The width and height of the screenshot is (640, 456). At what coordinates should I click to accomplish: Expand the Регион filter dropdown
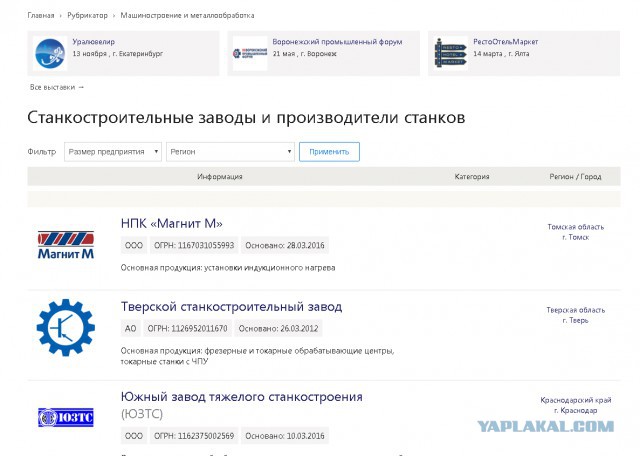[x=230, y=152]
